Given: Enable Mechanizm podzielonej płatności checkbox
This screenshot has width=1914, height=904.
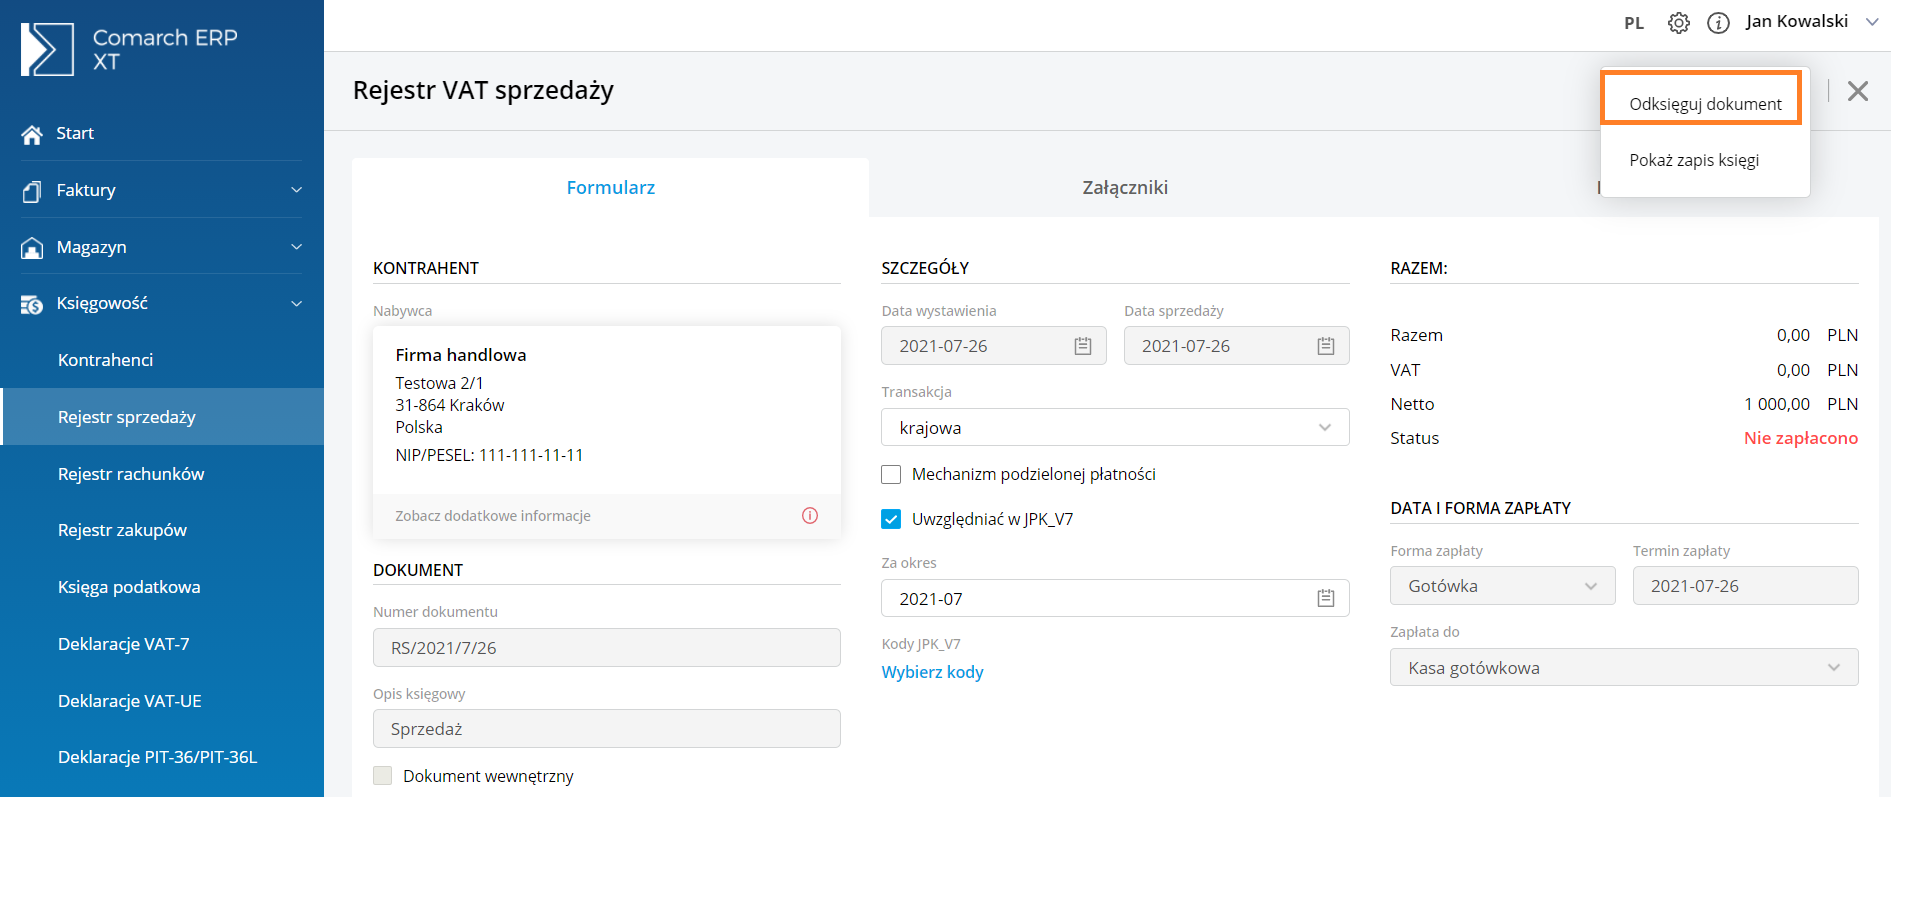Looking at the screenshot, I should coord(891,474).
